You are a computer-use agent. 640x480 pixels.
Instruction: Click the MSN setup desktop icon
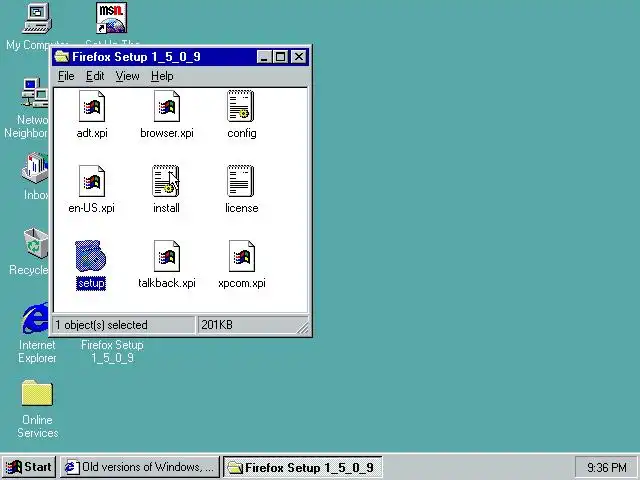(111, 18)
